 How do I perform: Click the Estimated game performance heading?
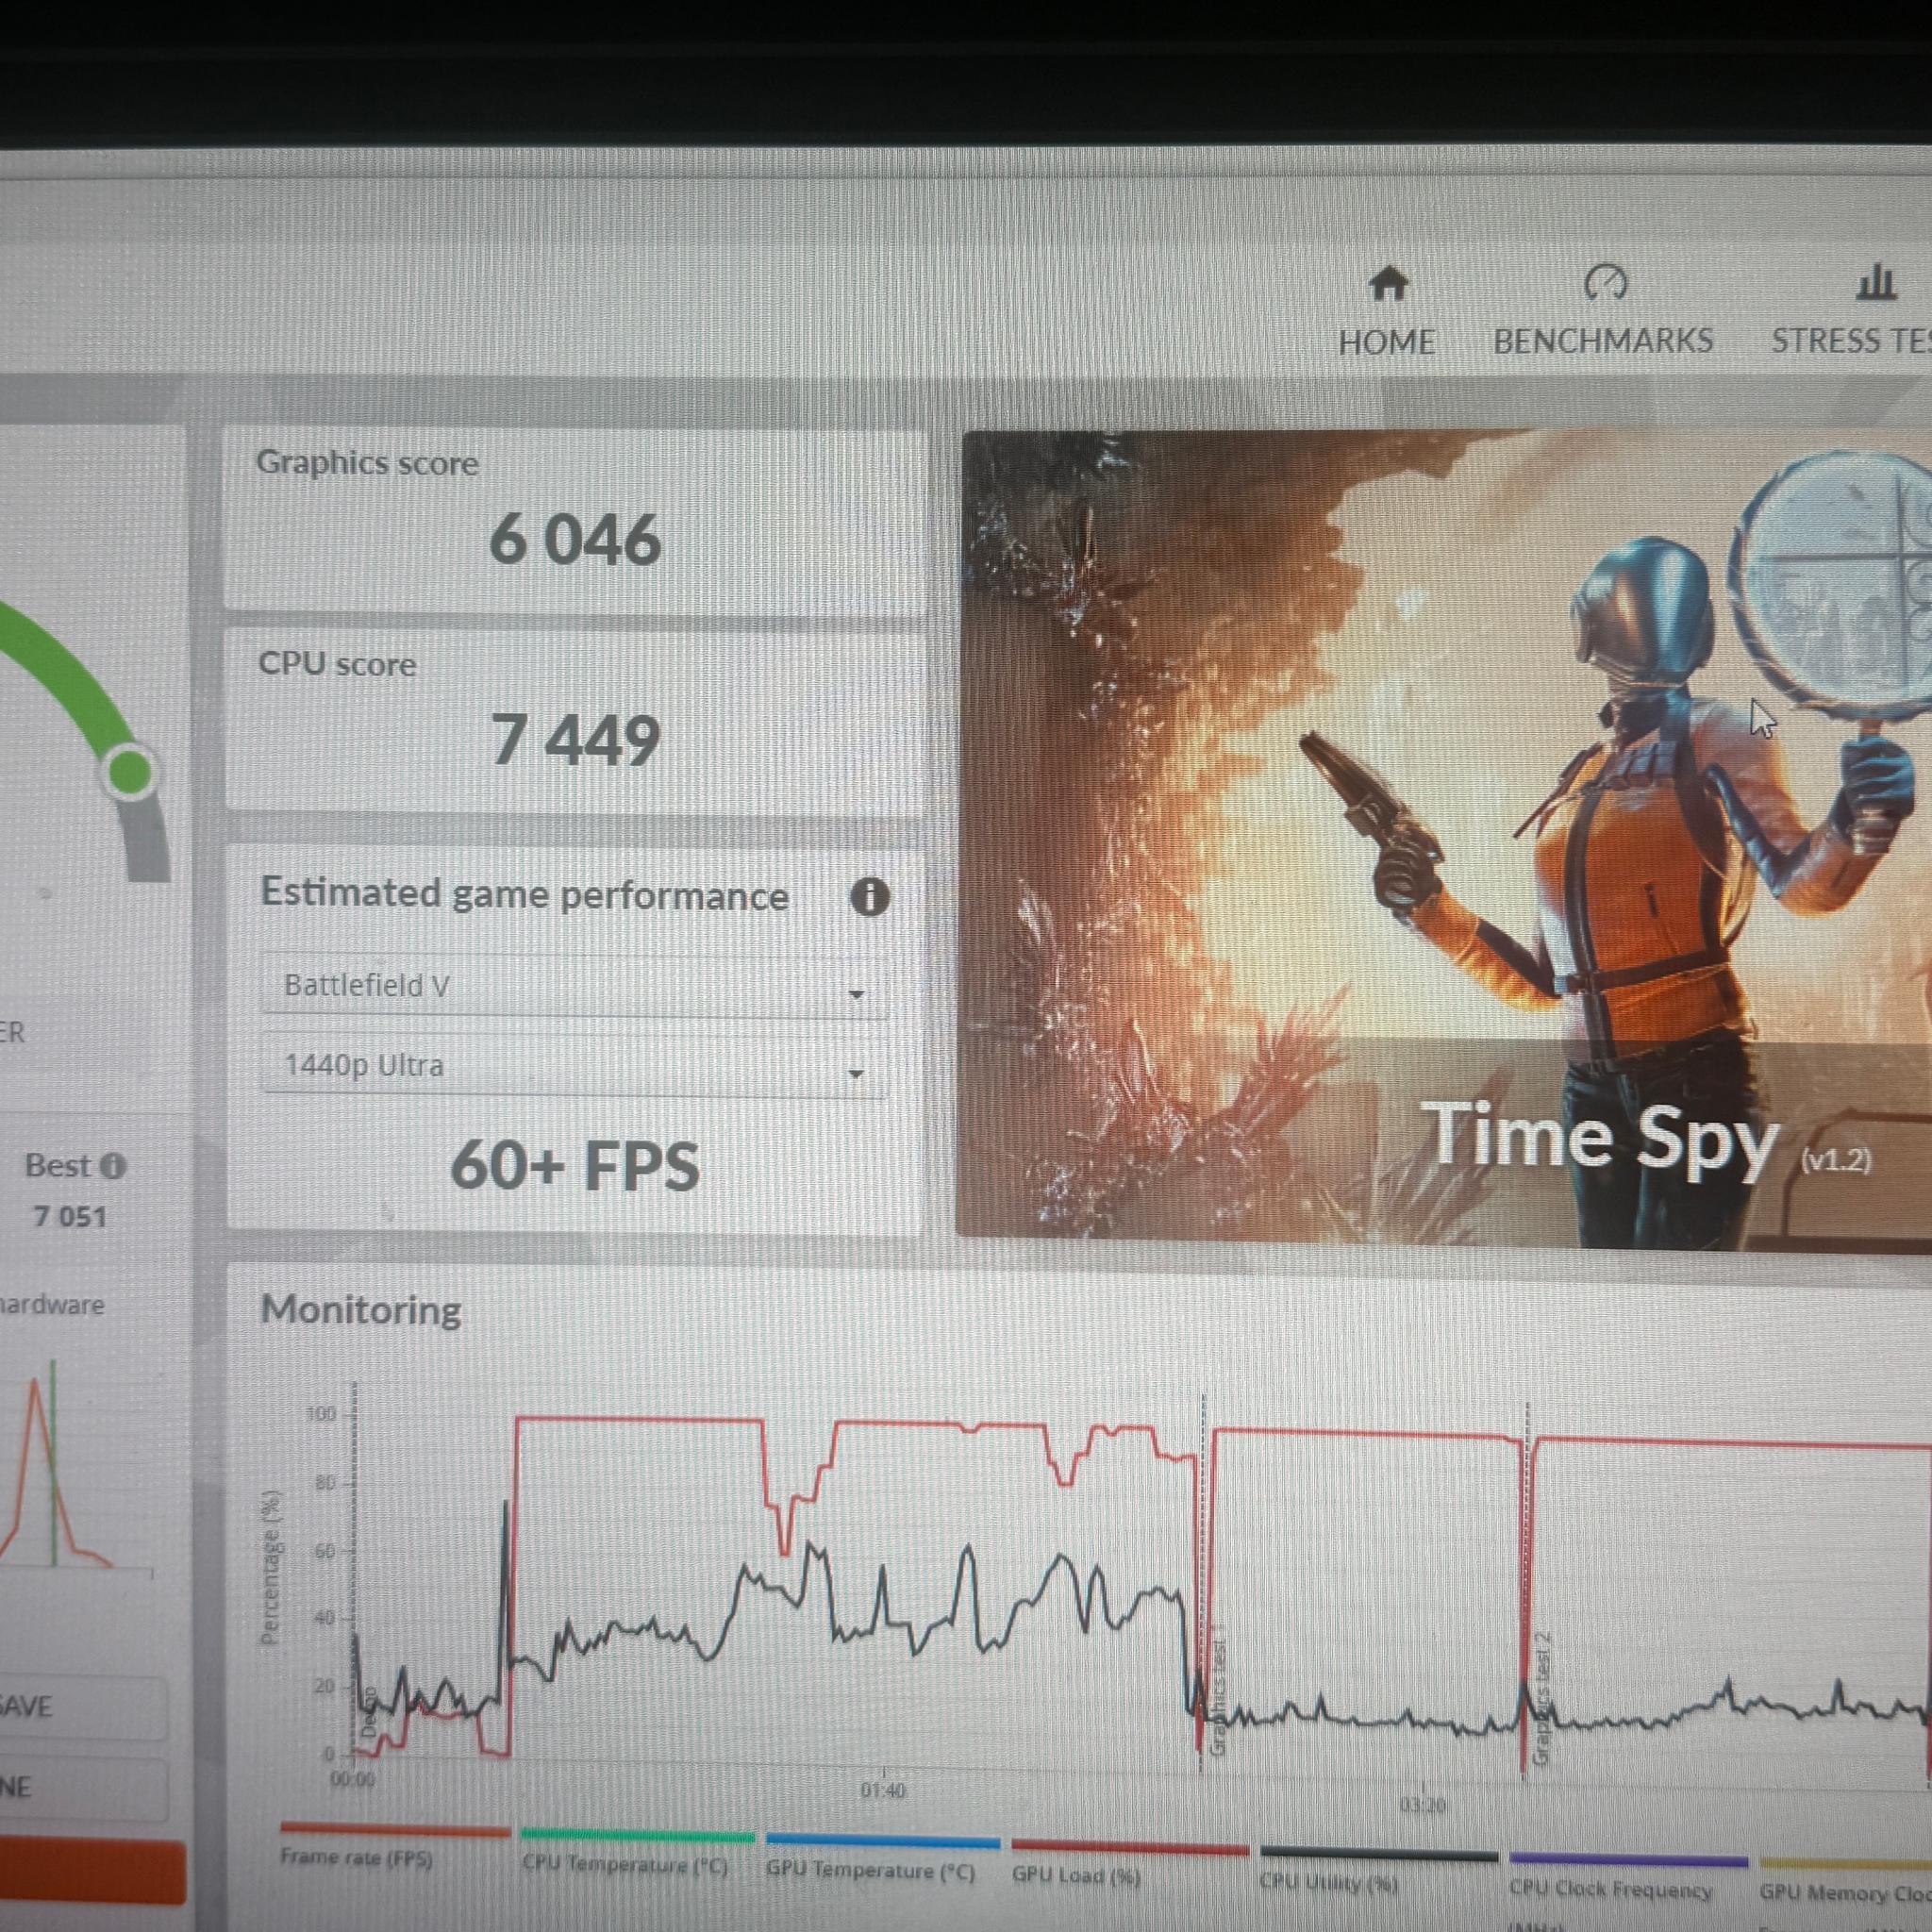point(524,895)
